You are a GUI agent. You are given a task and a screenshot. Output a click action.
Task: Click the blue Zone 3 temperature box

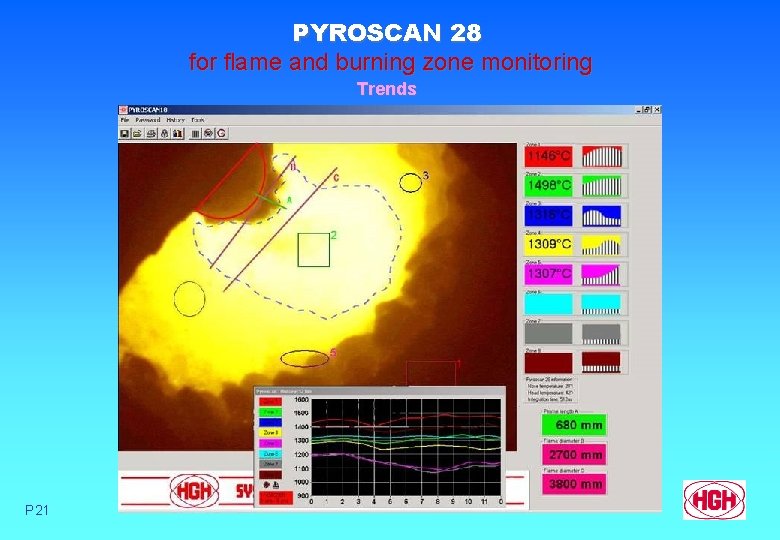(x=549, y=215)
